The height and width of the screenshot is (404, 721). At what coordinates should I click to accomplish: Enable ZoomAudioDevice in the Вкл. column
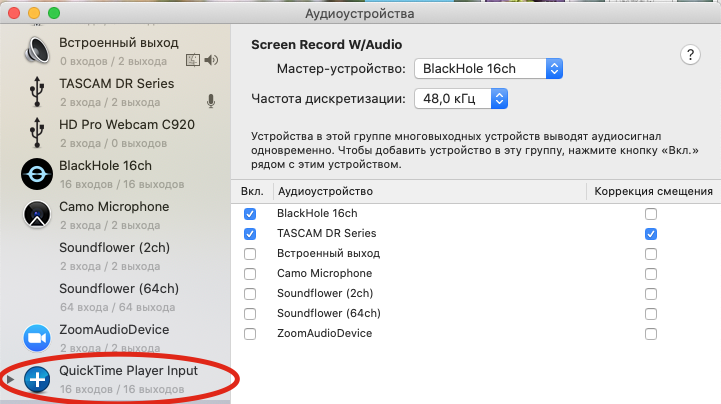pyautogui.click(x=250, y=334)
